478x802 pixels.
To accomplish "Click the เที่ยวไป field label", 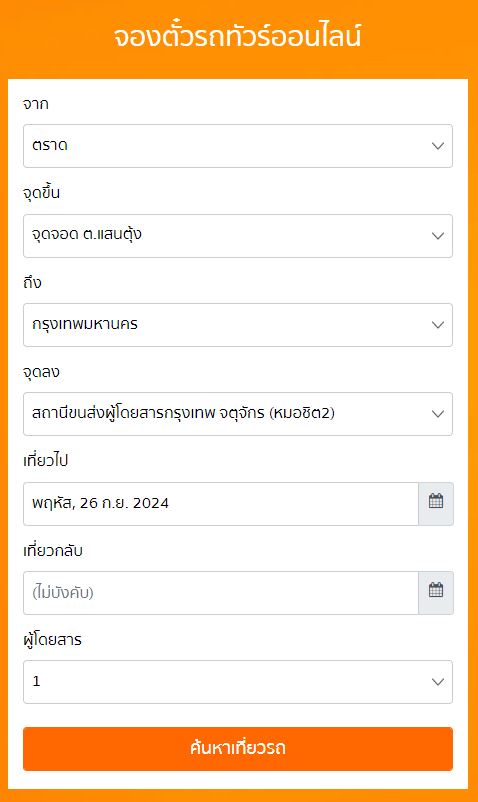I will 45,460.
